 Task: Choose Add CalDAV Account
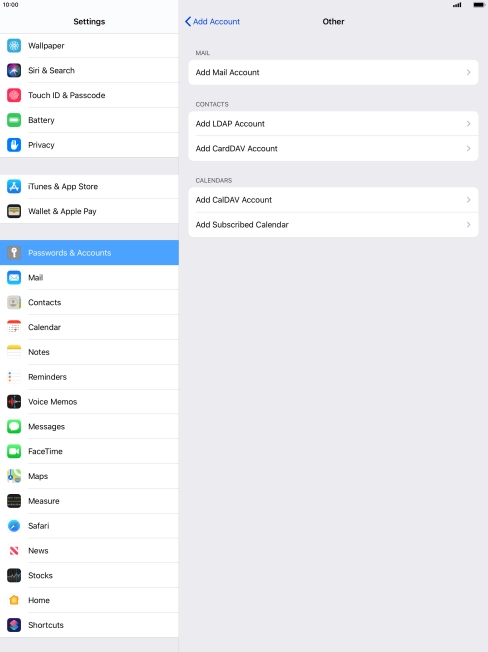tap(333, 200)
